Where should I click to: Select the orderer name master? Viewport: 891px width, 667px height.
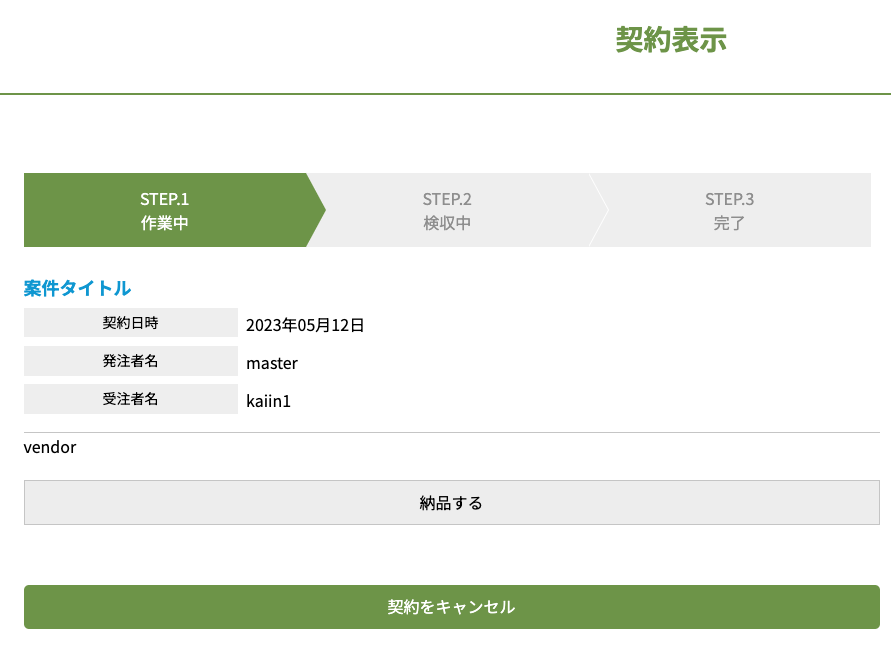tap(272, 363)
